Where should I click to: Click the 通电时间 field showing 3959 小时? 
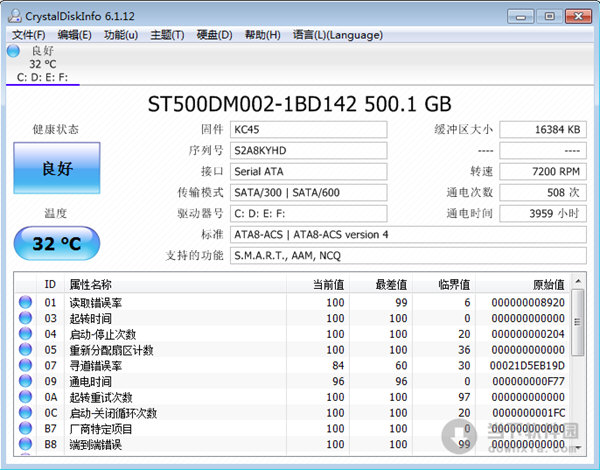[x=543, y=214]
